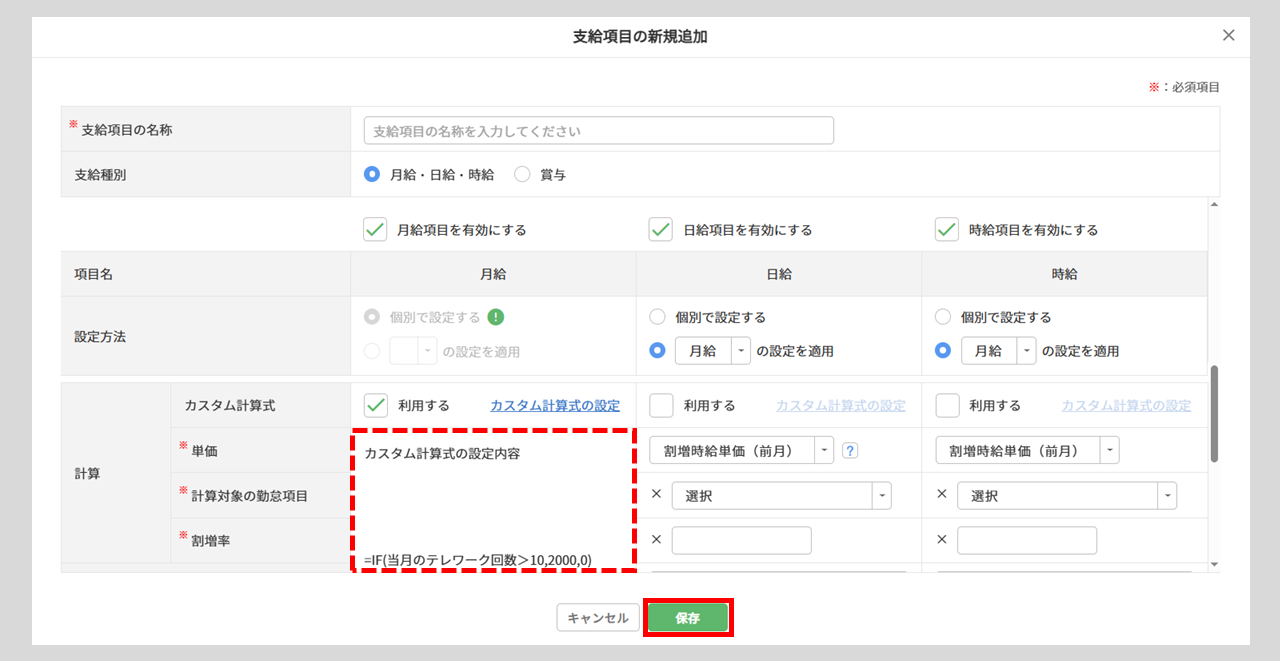Choose 個別で設定する under 日給 column
Screen dimensions: 1280x661
[x=657, y=317]
